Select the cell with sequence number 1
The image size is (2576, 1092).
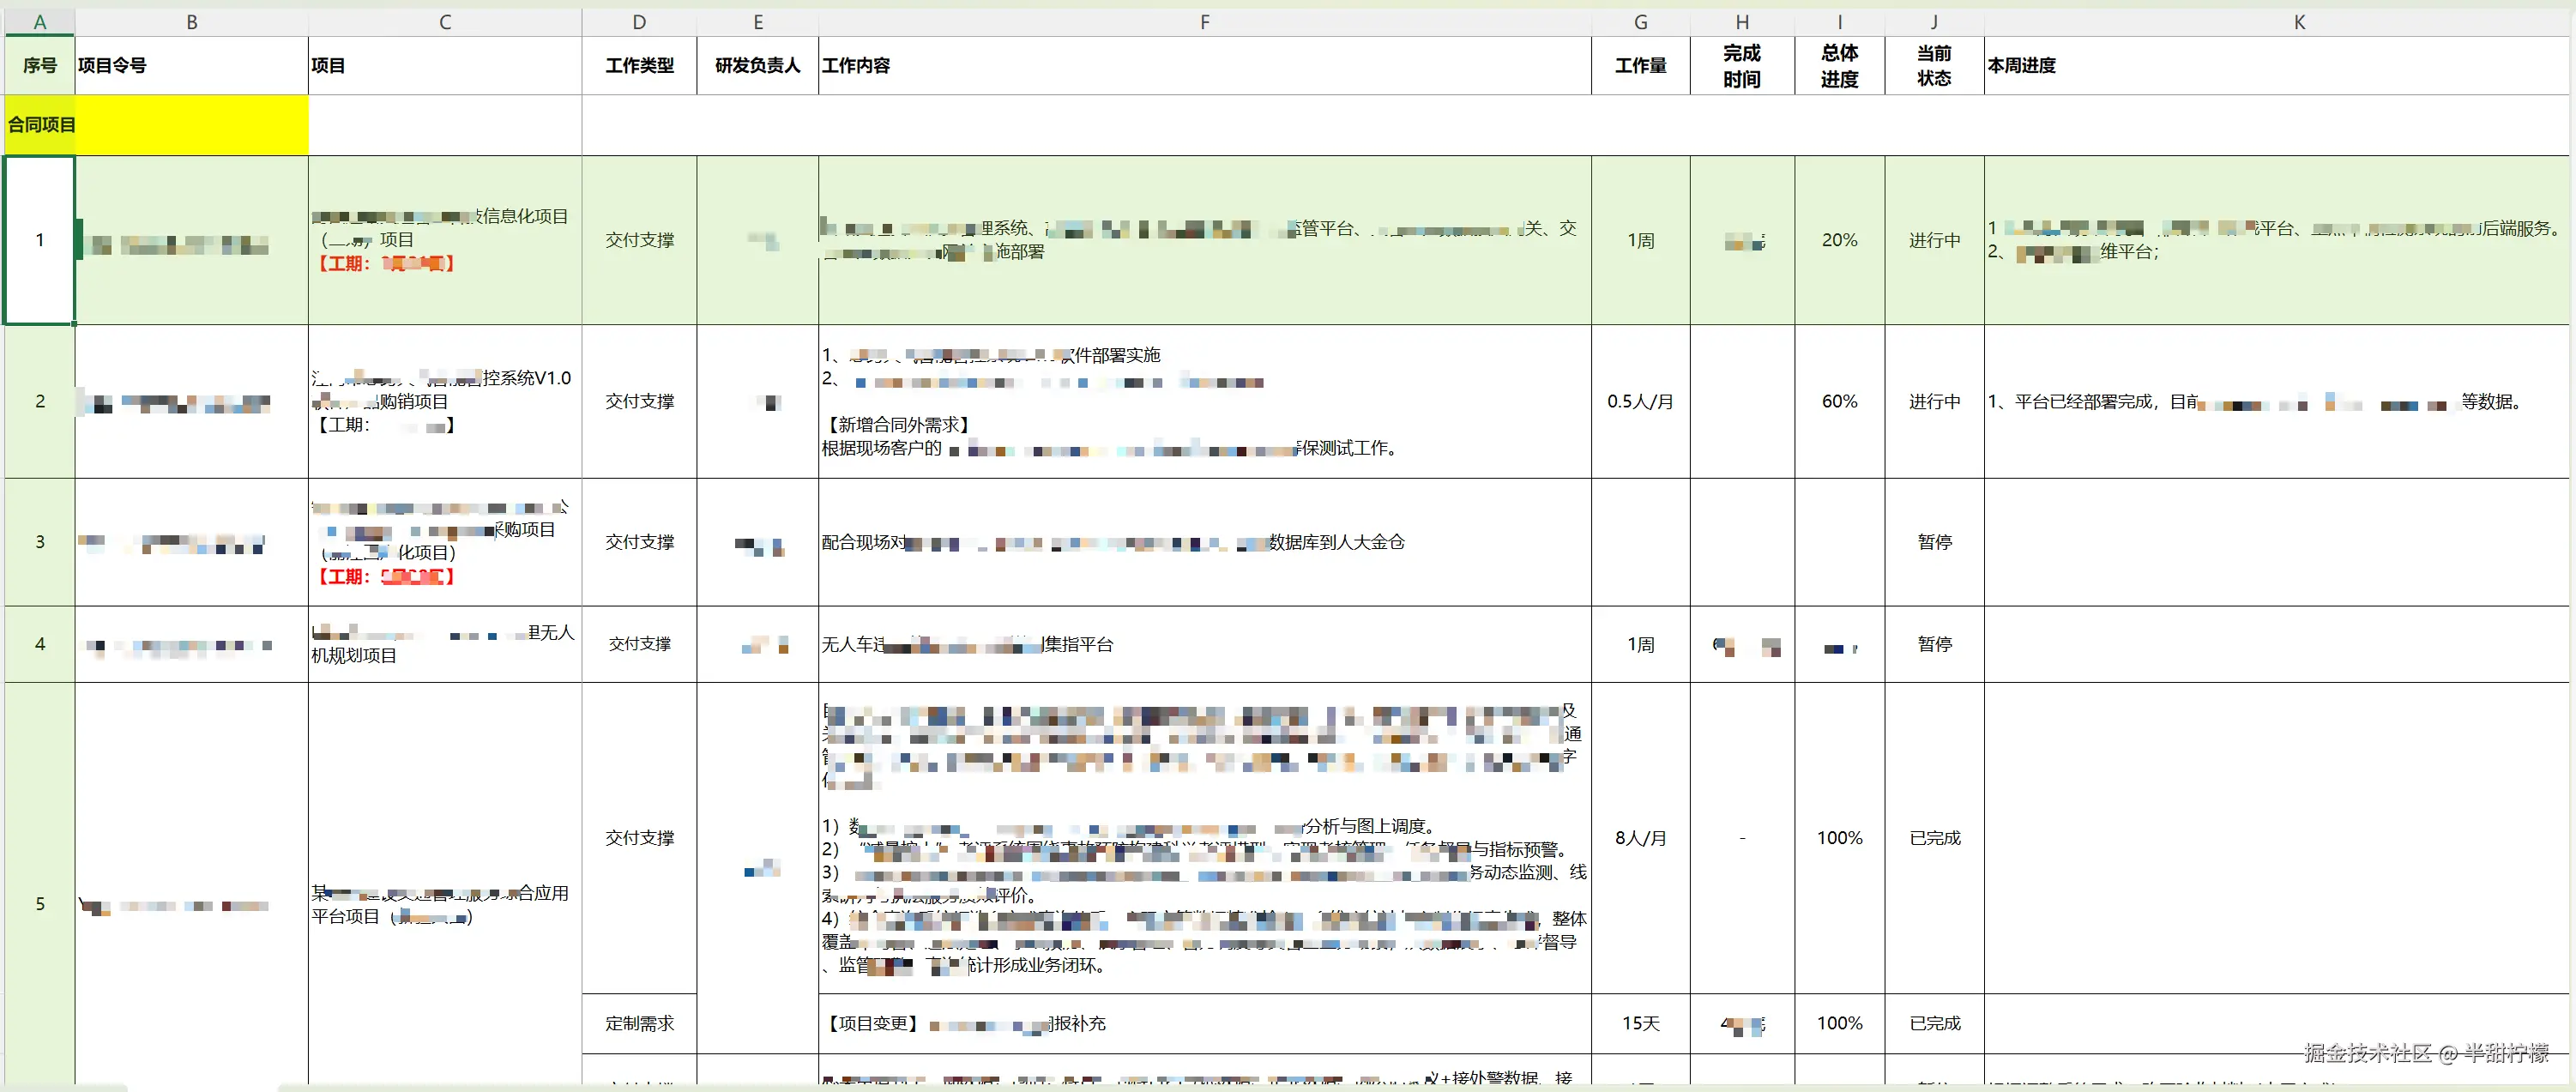coord(40,240)
